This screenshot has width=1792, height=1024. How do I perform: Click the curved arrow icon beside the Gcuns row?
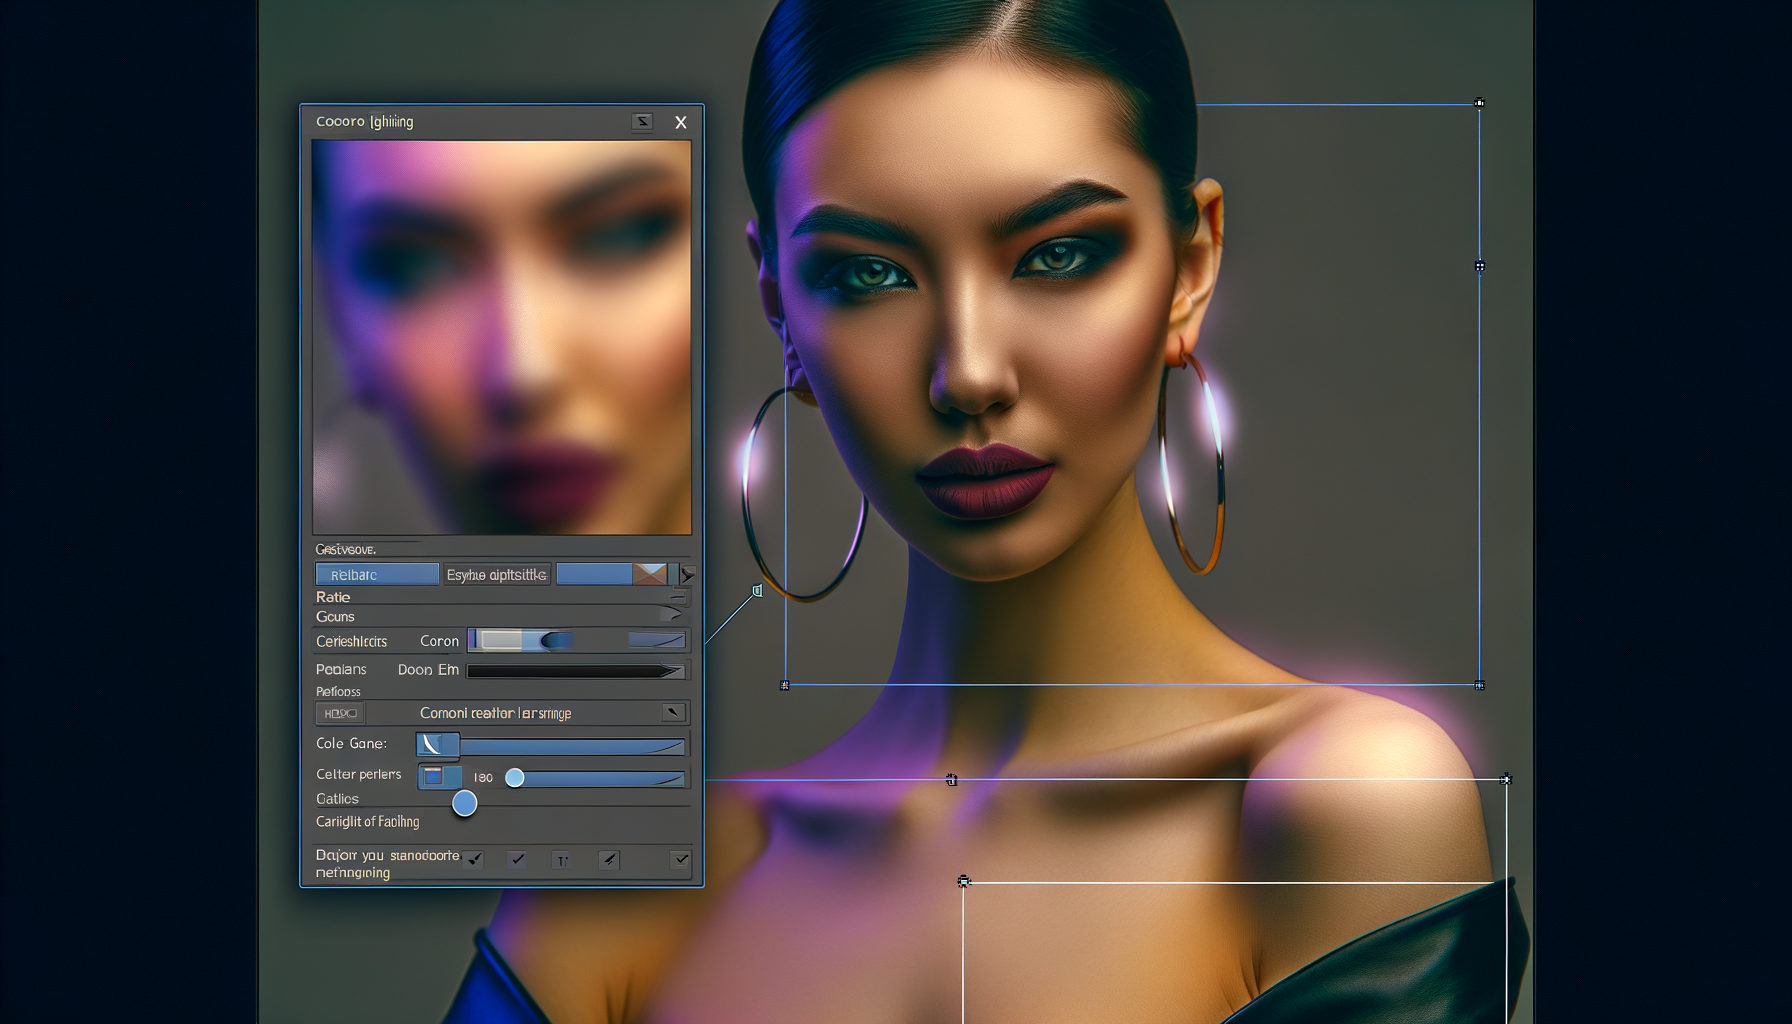click(x=676, y=614)
